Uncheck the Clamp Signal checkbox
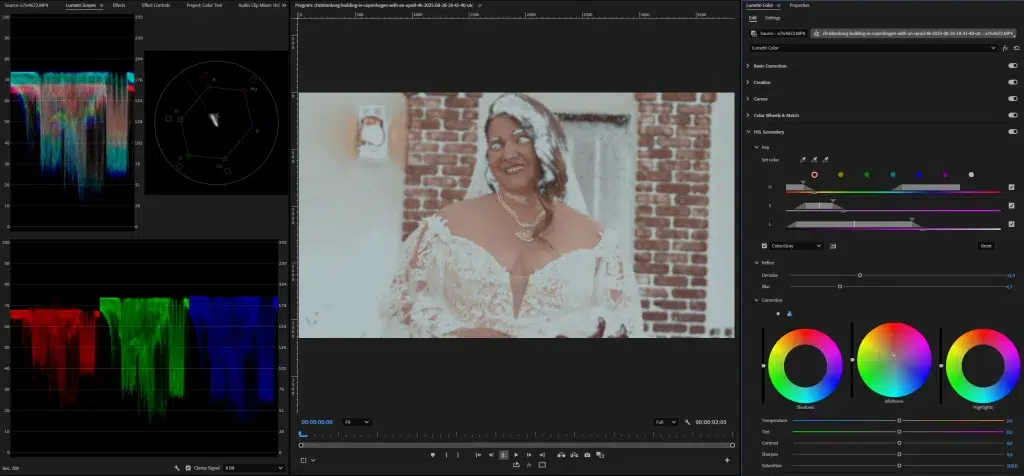Screen dimensions: 1024x476 (188, 468)
